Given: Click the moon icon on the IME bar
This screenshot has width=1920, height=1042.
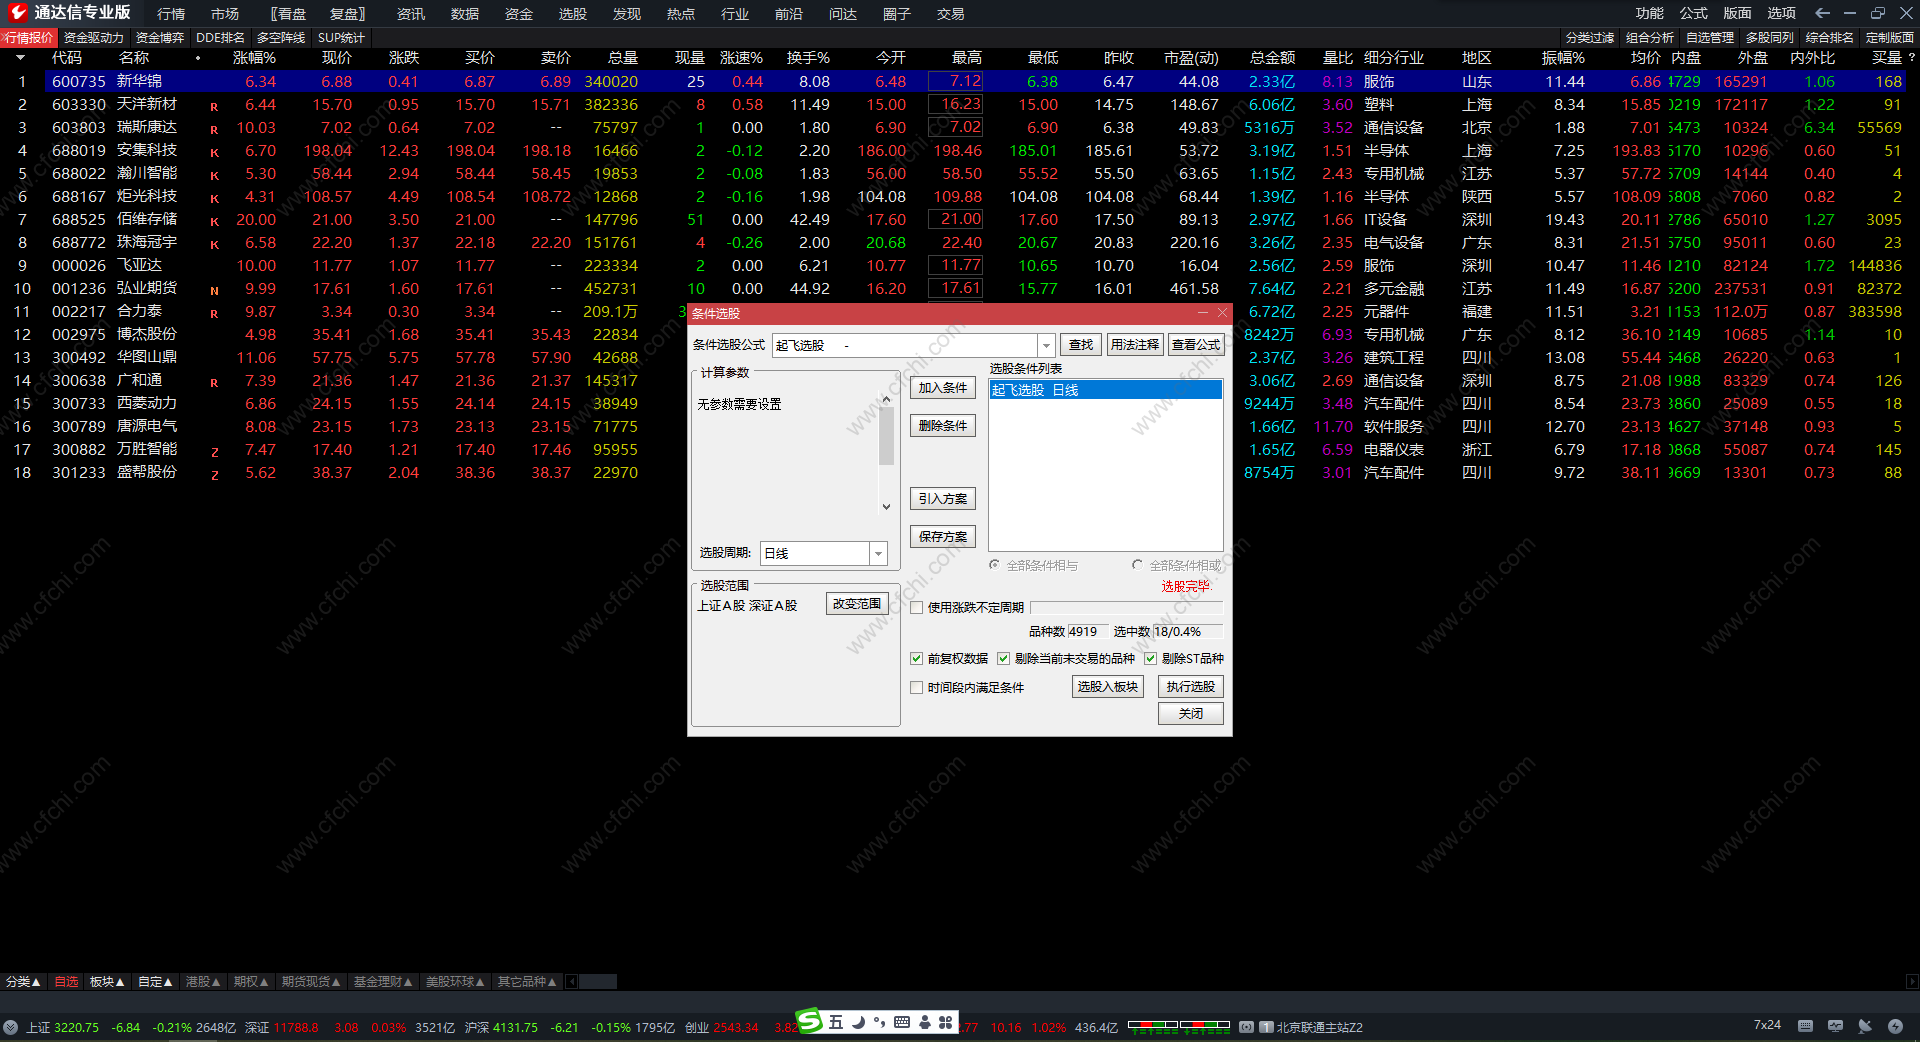Looking at the screenshot, I should pyautogui.click(x=858, y=1022).
